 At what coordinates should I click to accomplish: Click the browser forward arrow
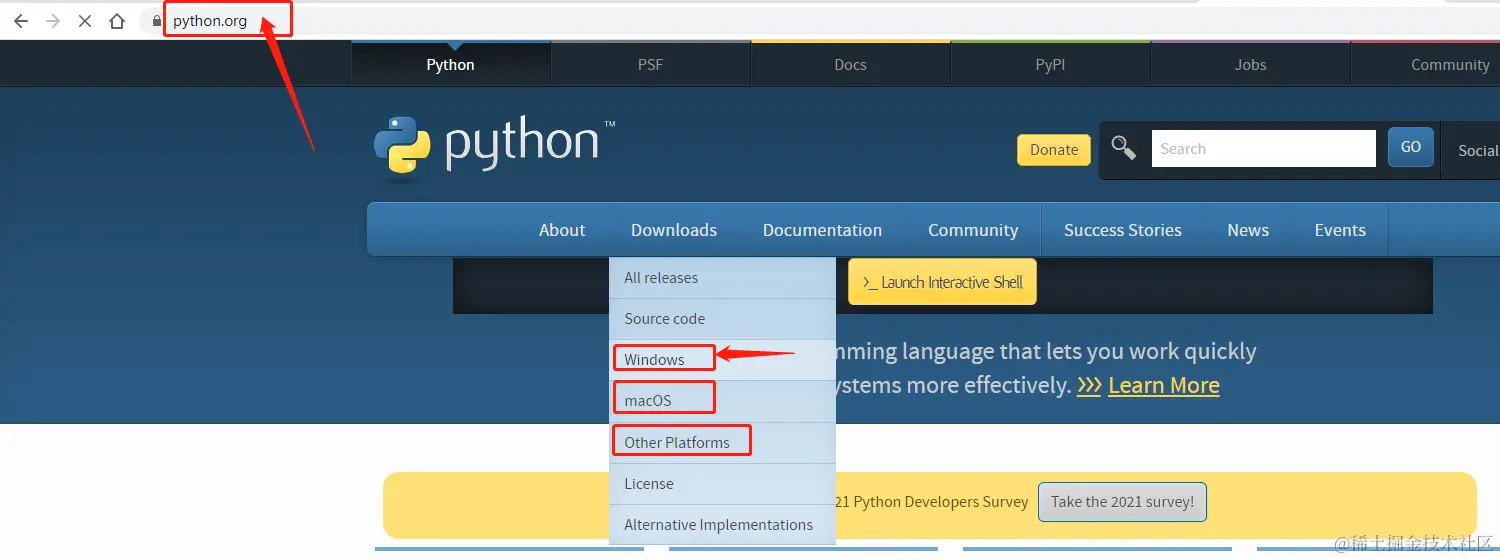[x=53, y=21]
